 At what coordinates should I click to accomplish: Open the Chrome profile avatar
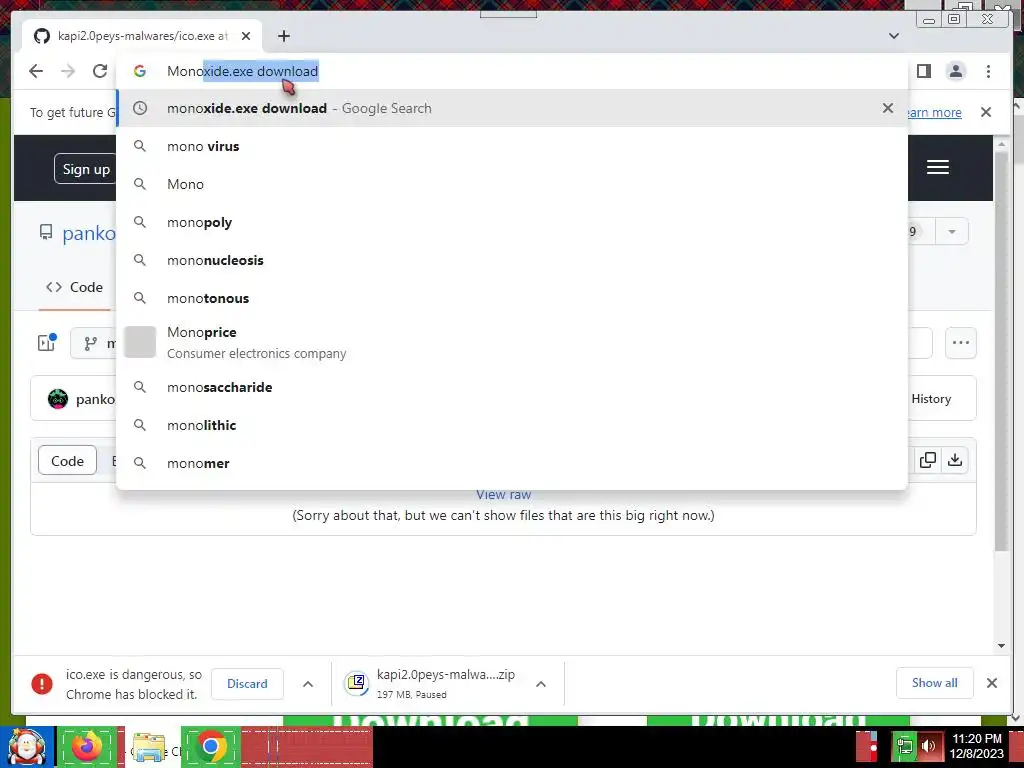956,71
